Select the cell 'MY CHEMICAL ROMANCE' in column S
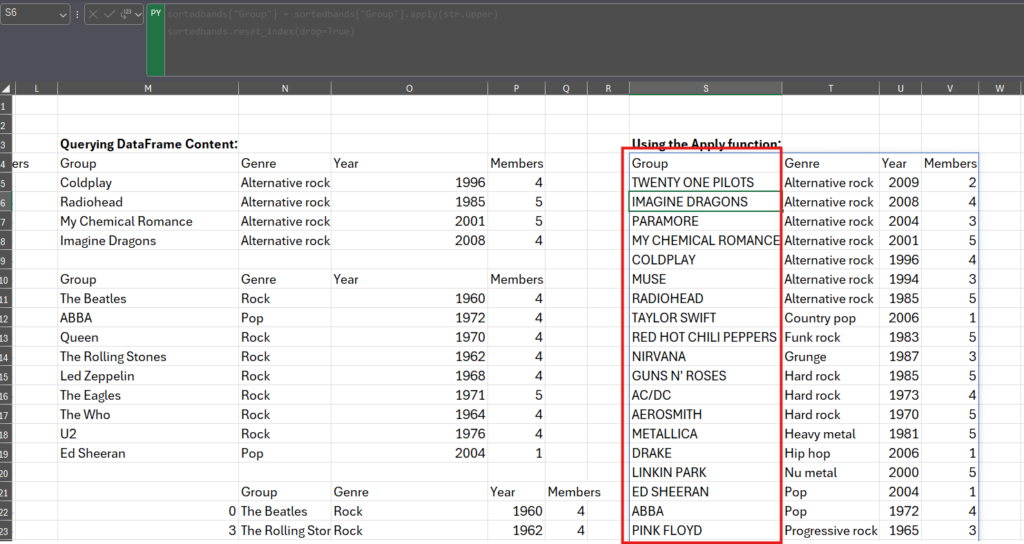 (x=705, y=240)
